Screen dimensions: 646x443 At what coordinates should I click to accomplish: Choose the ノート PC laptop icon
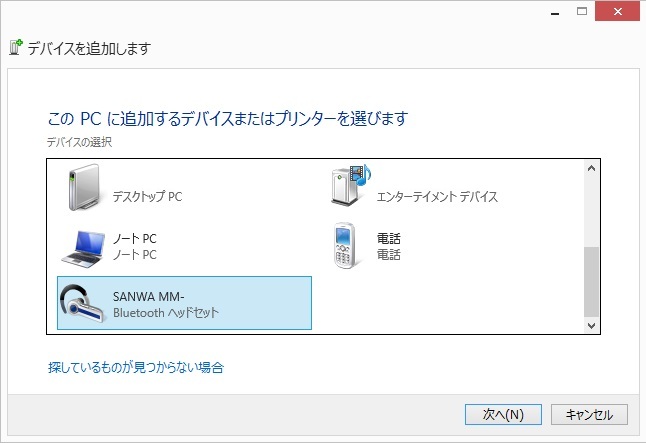tap(83, 249)
